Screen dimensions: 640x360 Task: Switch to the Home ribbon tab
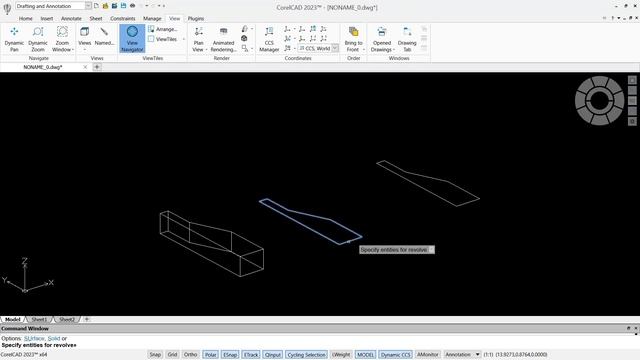click(25, 18)
